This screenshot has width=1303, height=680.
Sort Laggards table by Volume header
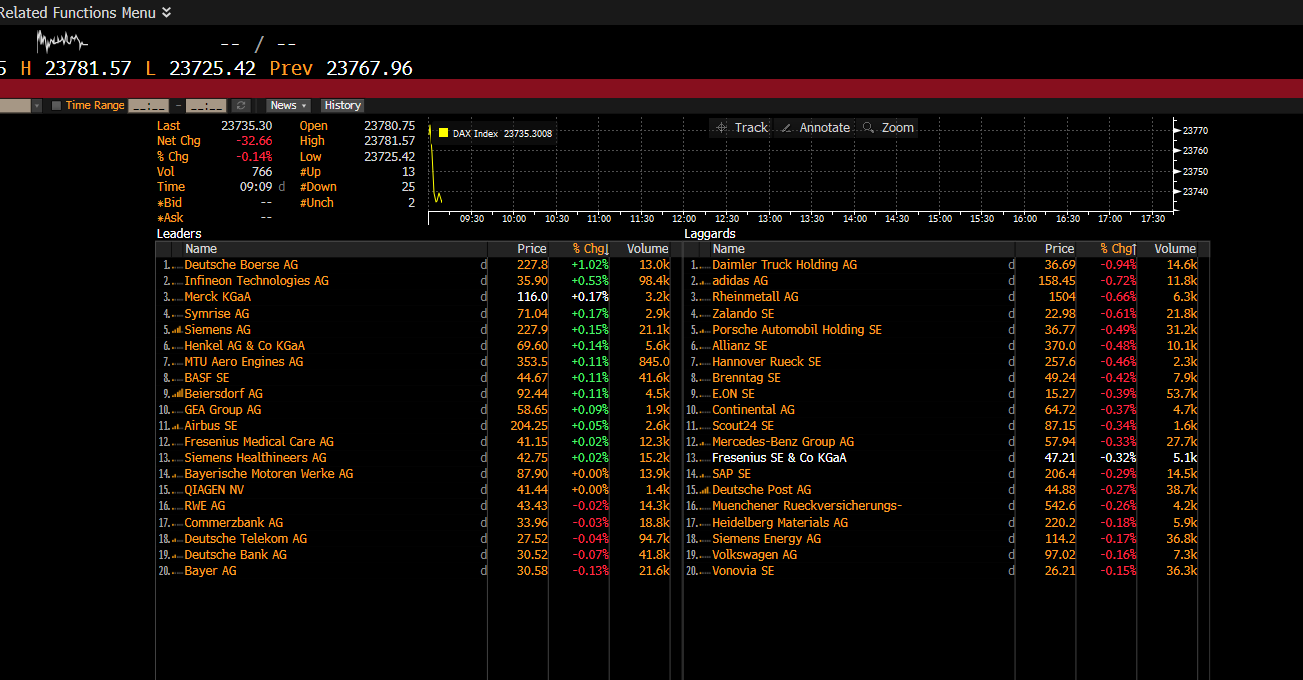point(1174,249)
